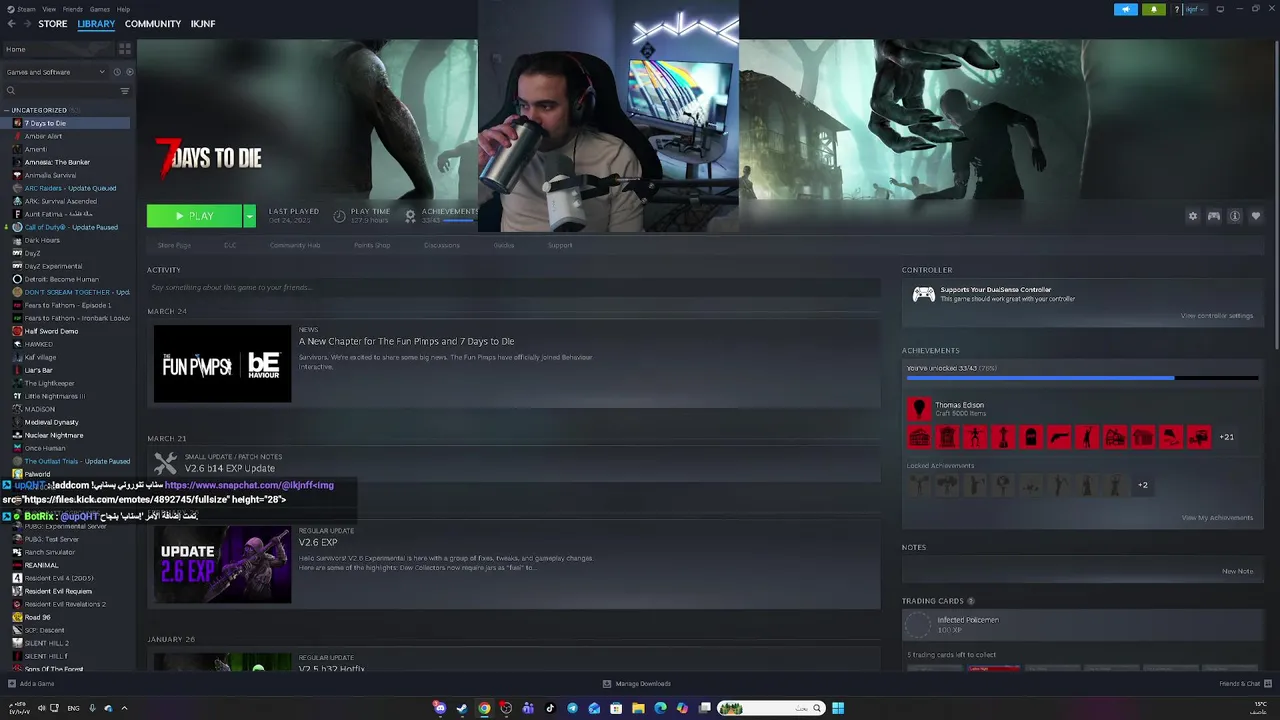
Task: Open the green notifications bell
Action: pyautogui.click(x=1153, y=9)
